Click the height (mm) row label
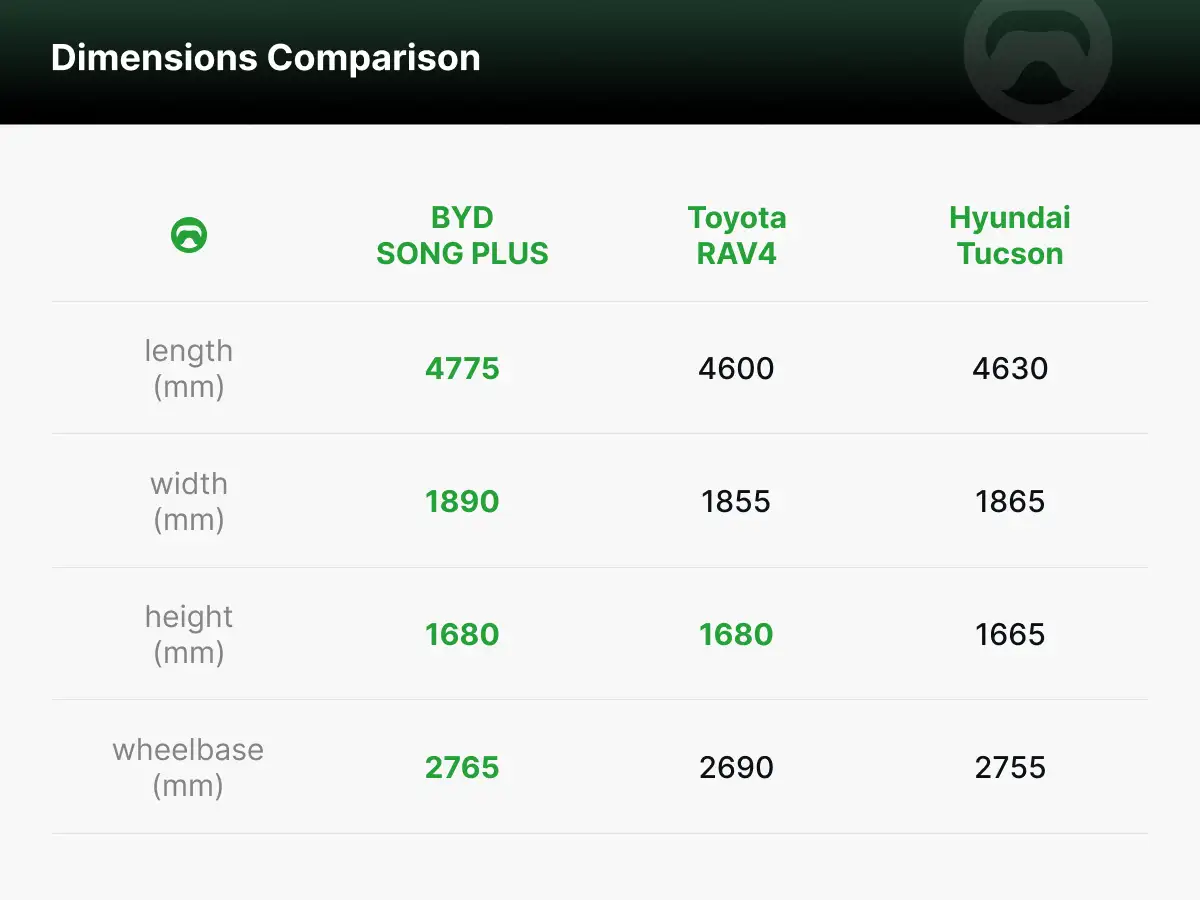 [189, 634]
